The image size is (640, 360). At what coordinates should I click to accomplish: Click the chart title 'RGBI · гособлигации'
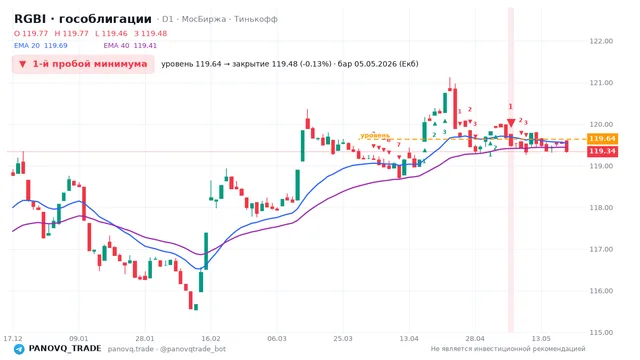83,19
